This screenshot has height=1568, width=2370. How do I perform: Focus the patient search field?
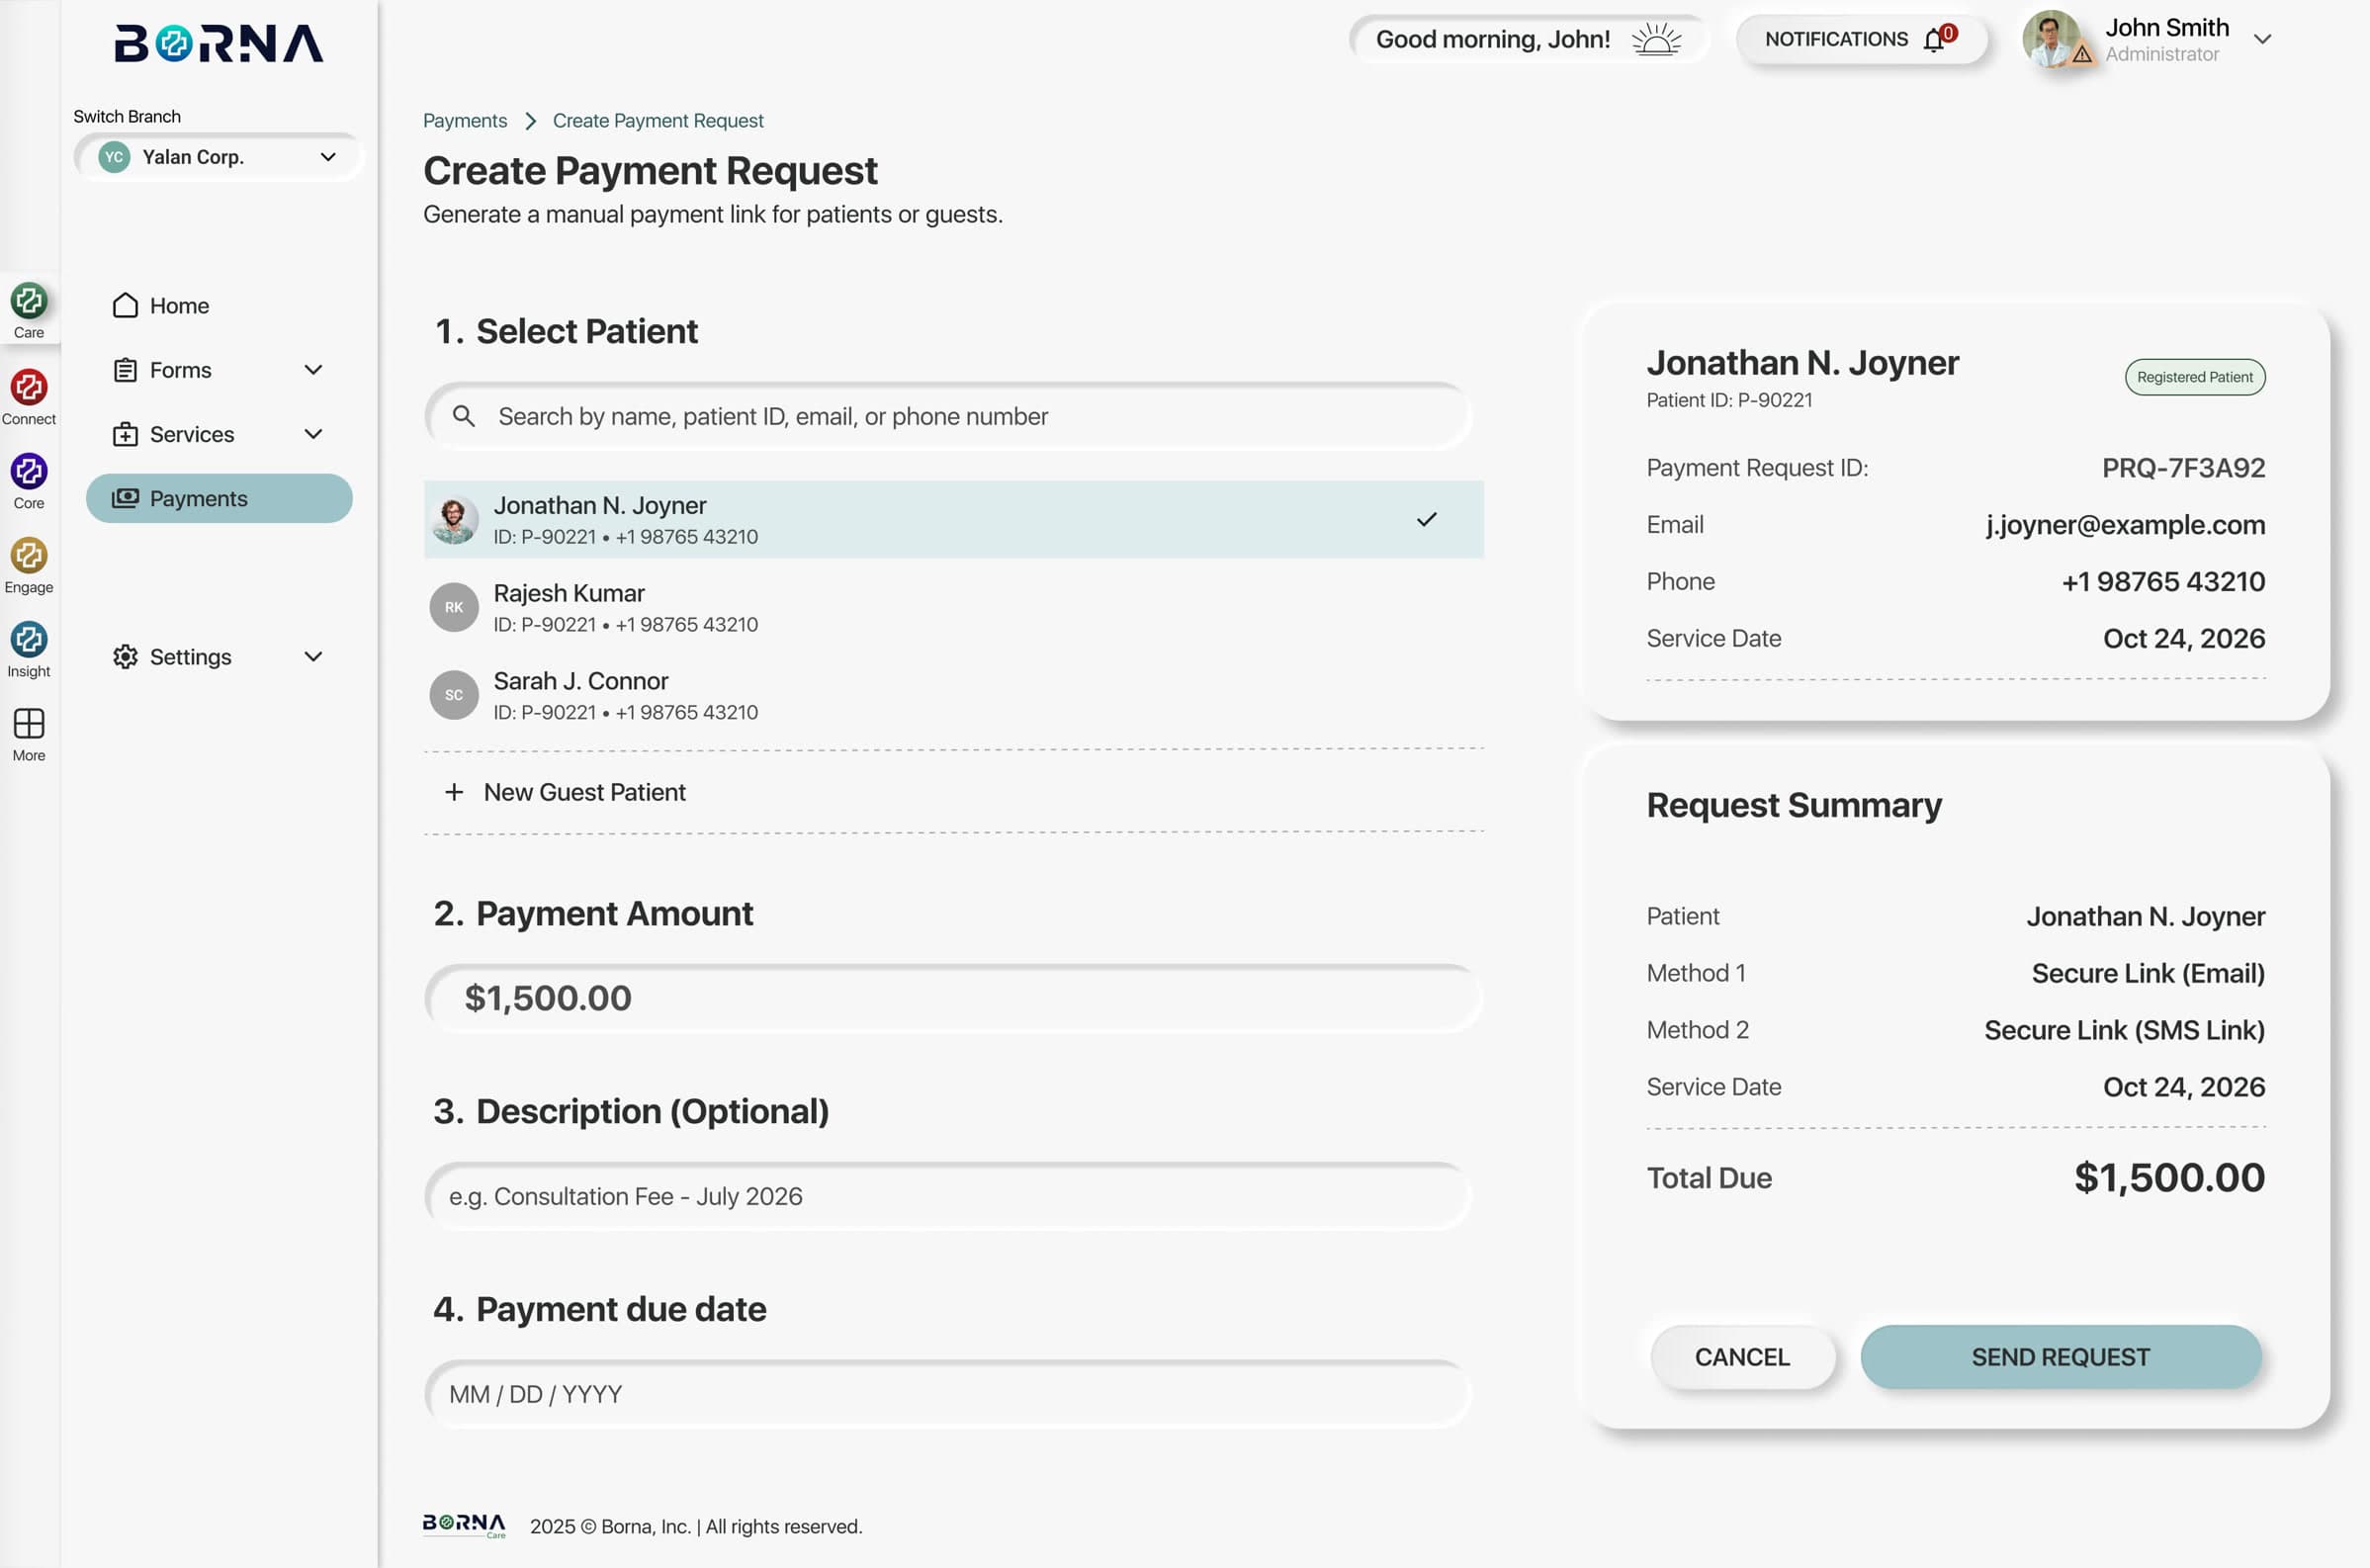click(x=948, y=416)
